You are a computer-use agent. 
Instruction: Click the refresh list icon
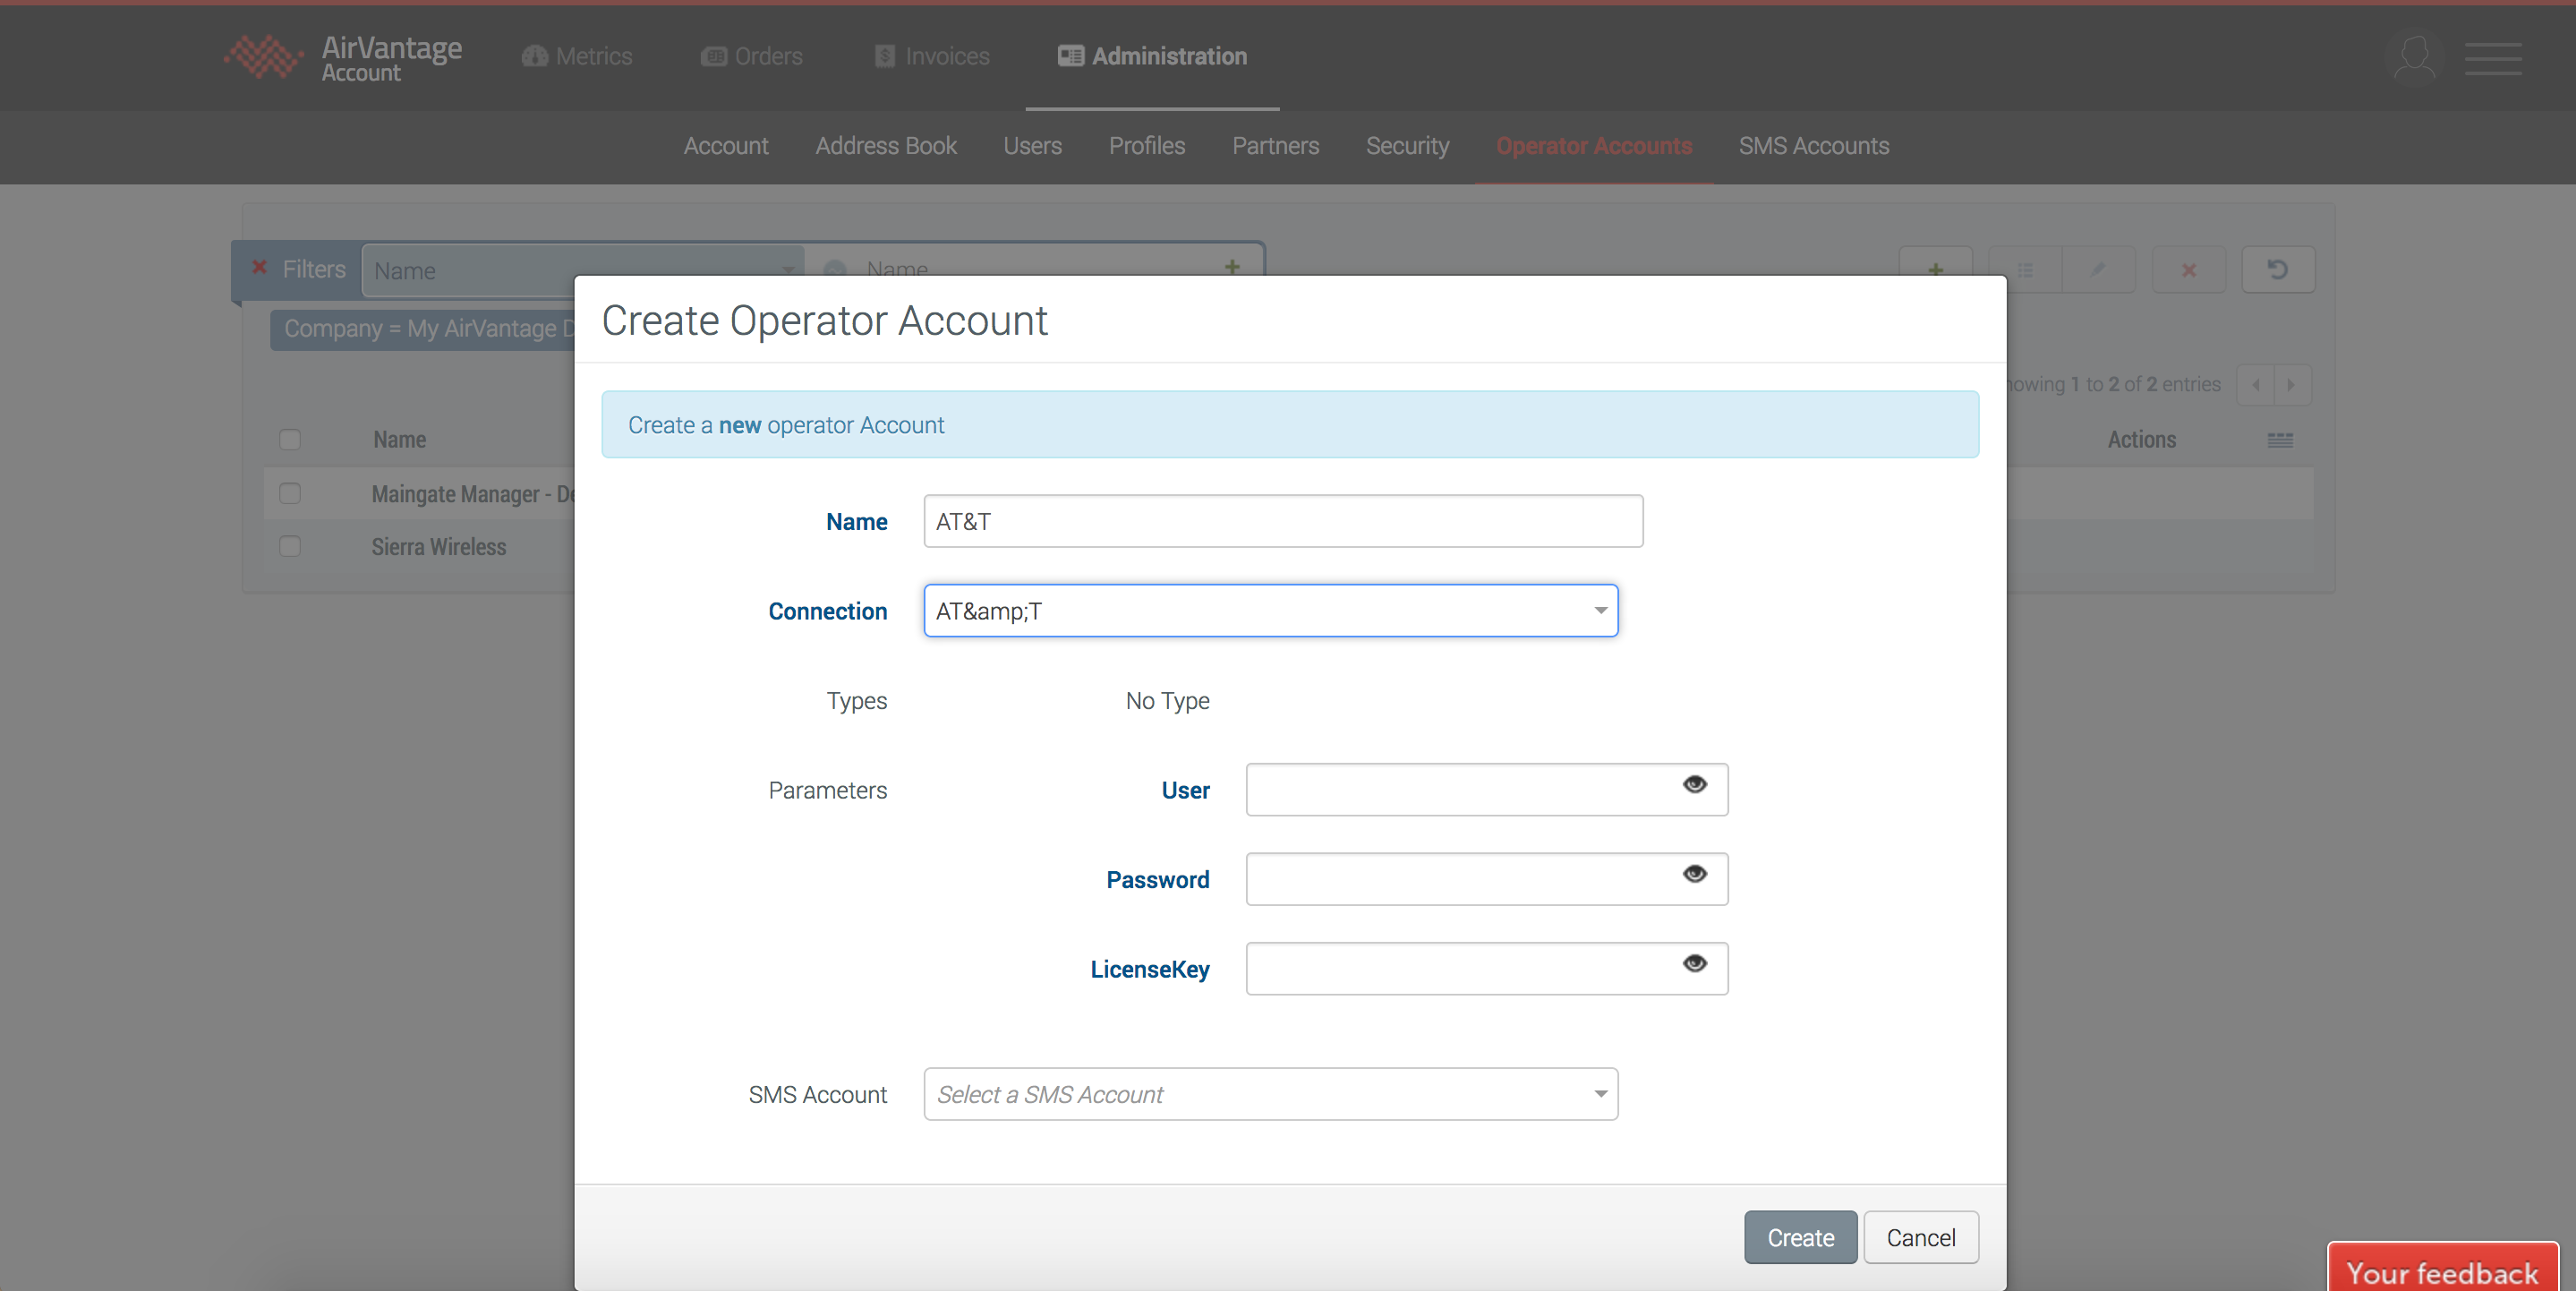point(2277,270)
